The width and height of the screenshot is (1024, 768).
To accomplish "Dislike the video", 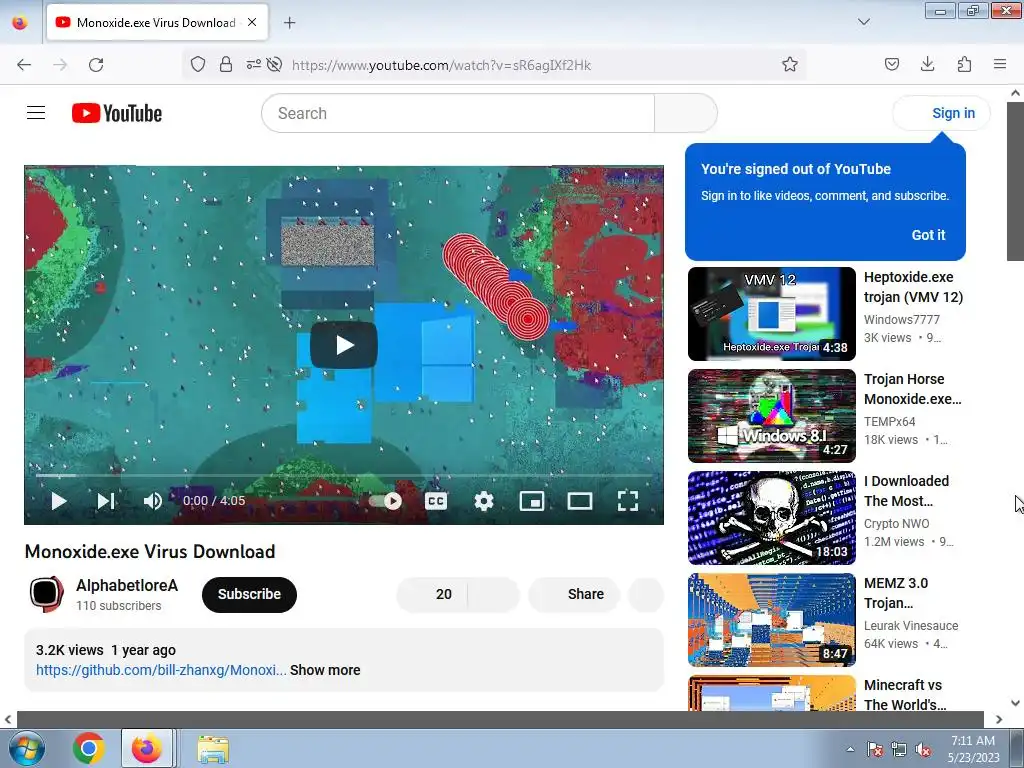I will [x=494, y=594].
